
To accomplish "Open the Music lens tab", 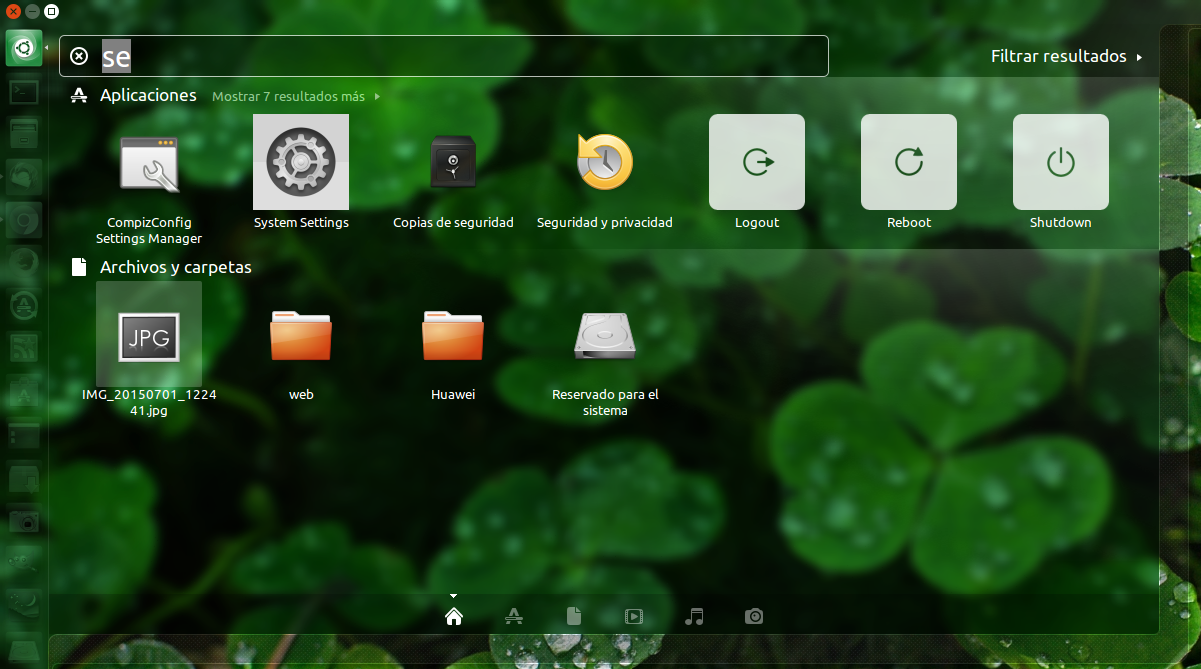I will (x=694, y=616).
